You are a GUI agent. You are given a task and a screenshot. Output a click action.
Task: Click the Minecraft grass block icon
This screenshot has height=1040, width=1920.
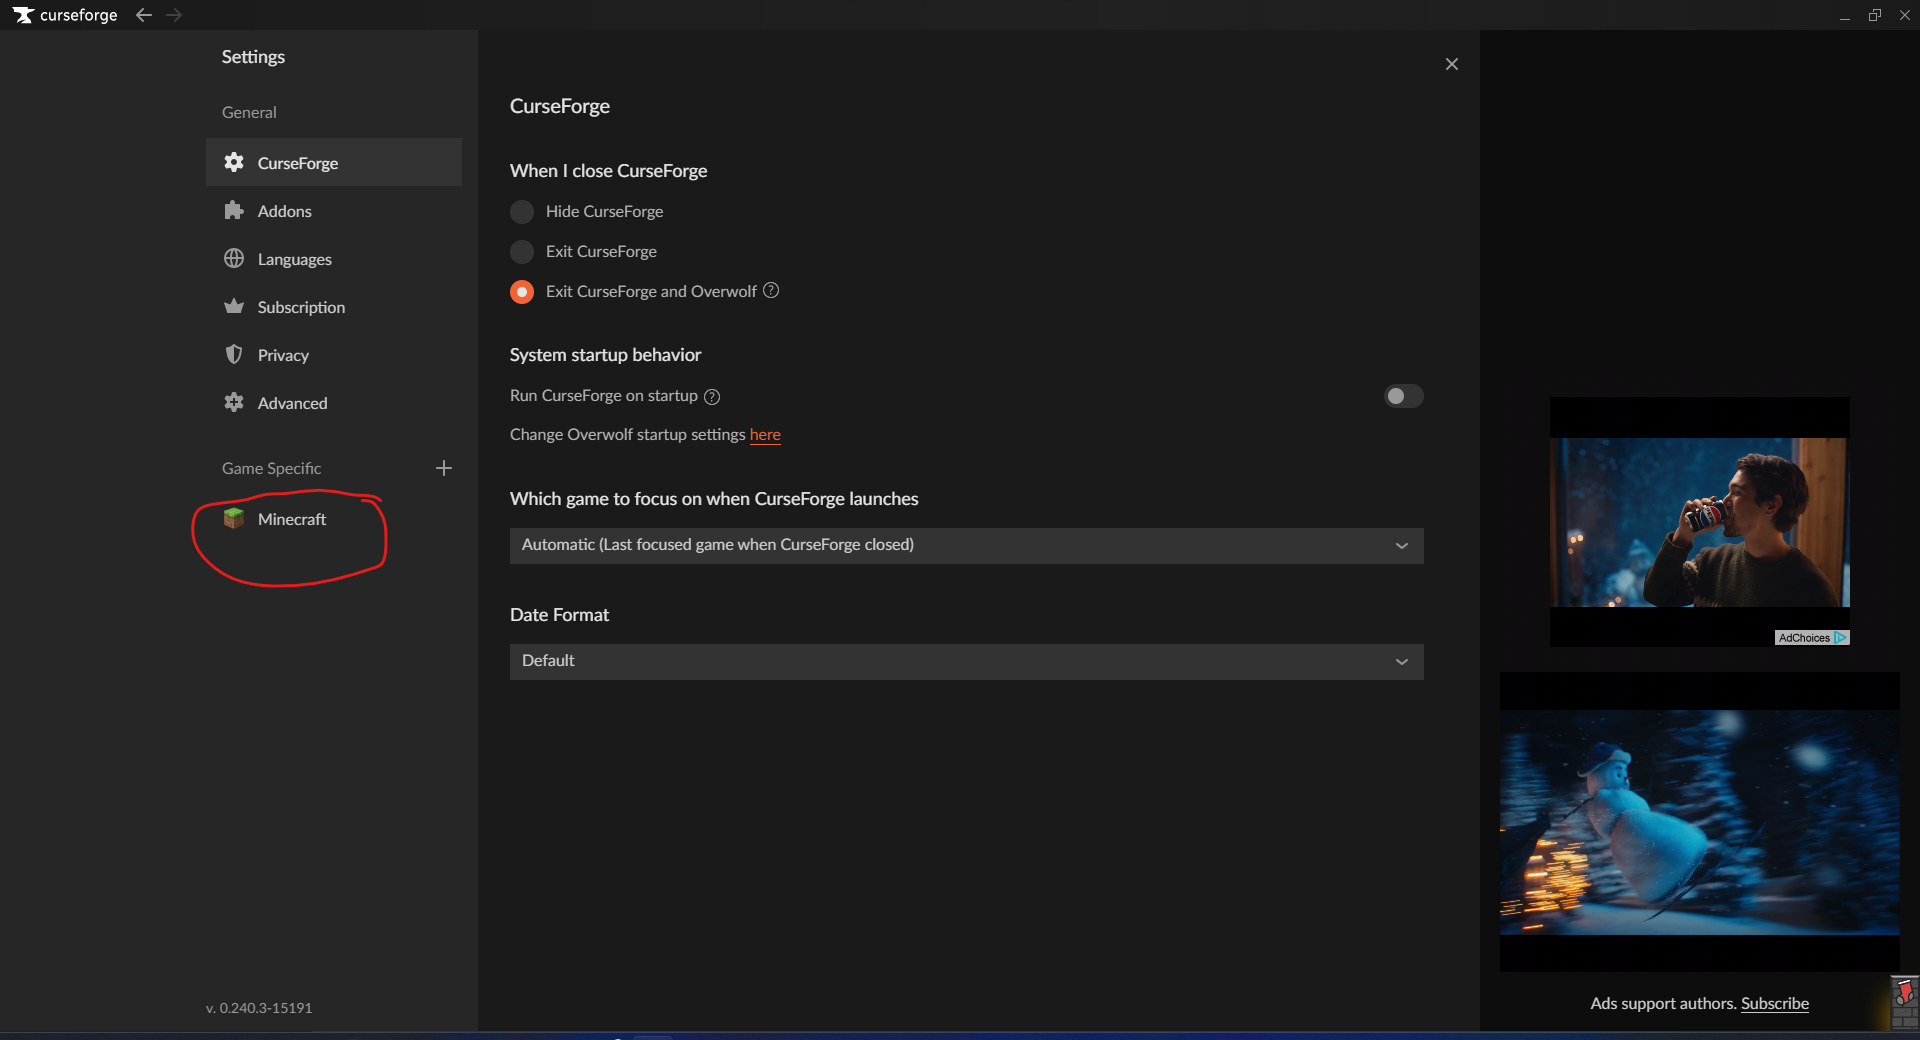click(x=234, y=518)
